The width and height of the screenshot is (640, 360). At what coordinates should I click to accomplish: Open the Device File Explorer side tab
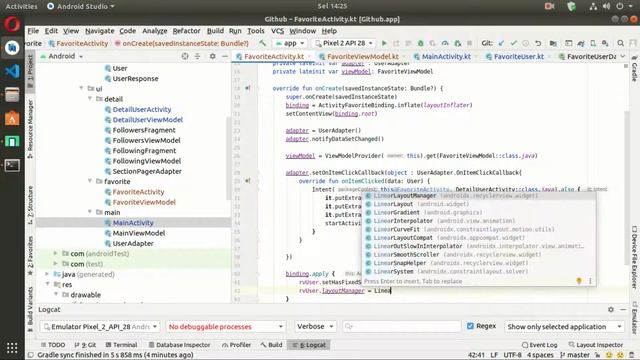(x=634, y=258)
